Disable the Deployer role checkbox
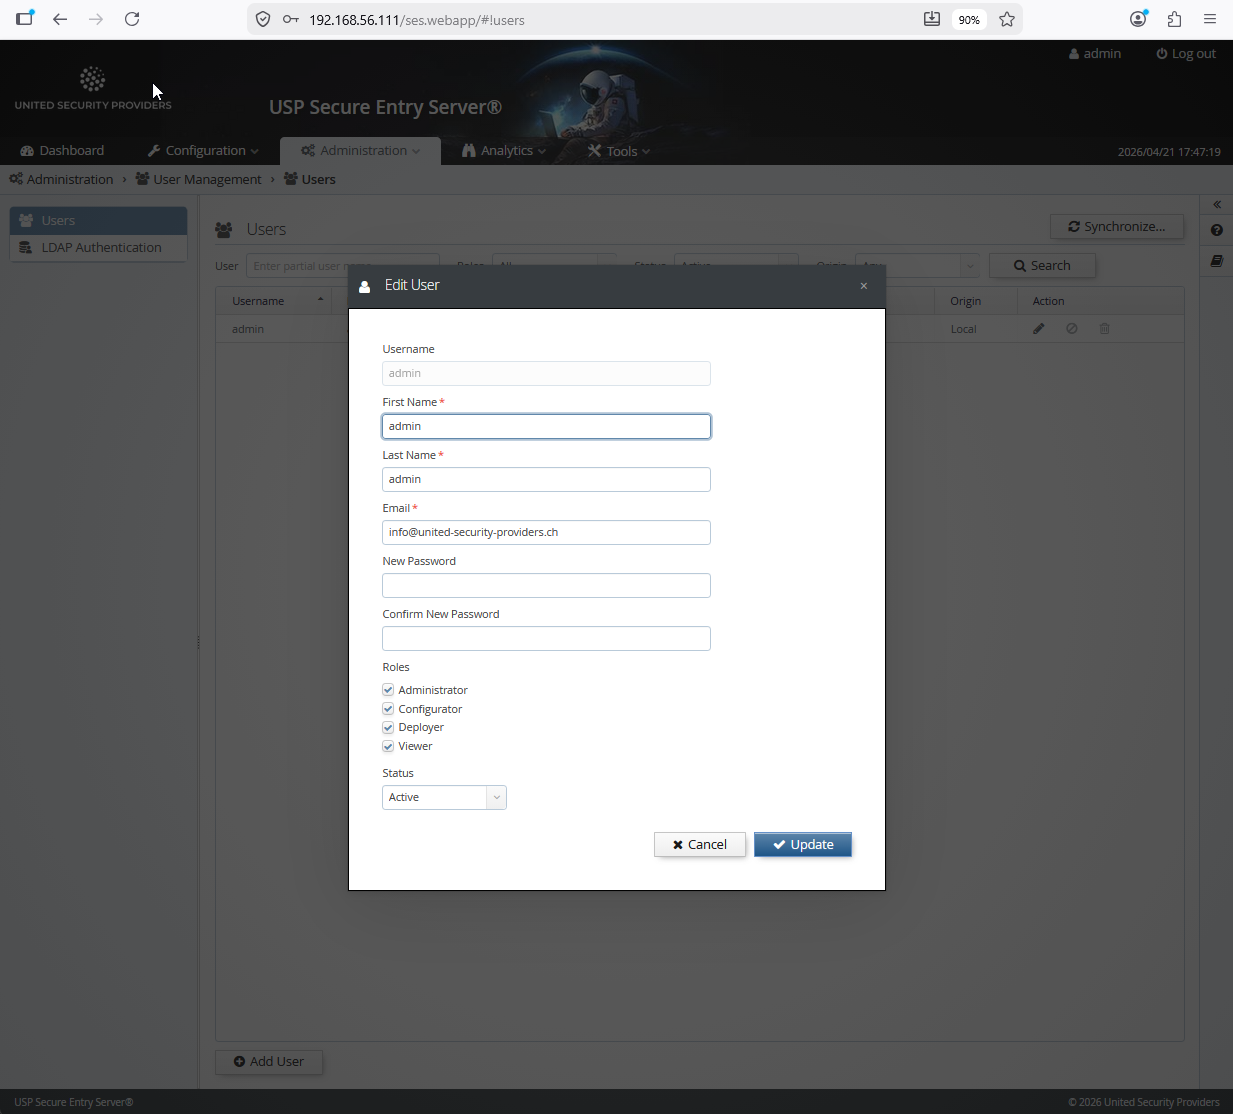 [388, 728]
